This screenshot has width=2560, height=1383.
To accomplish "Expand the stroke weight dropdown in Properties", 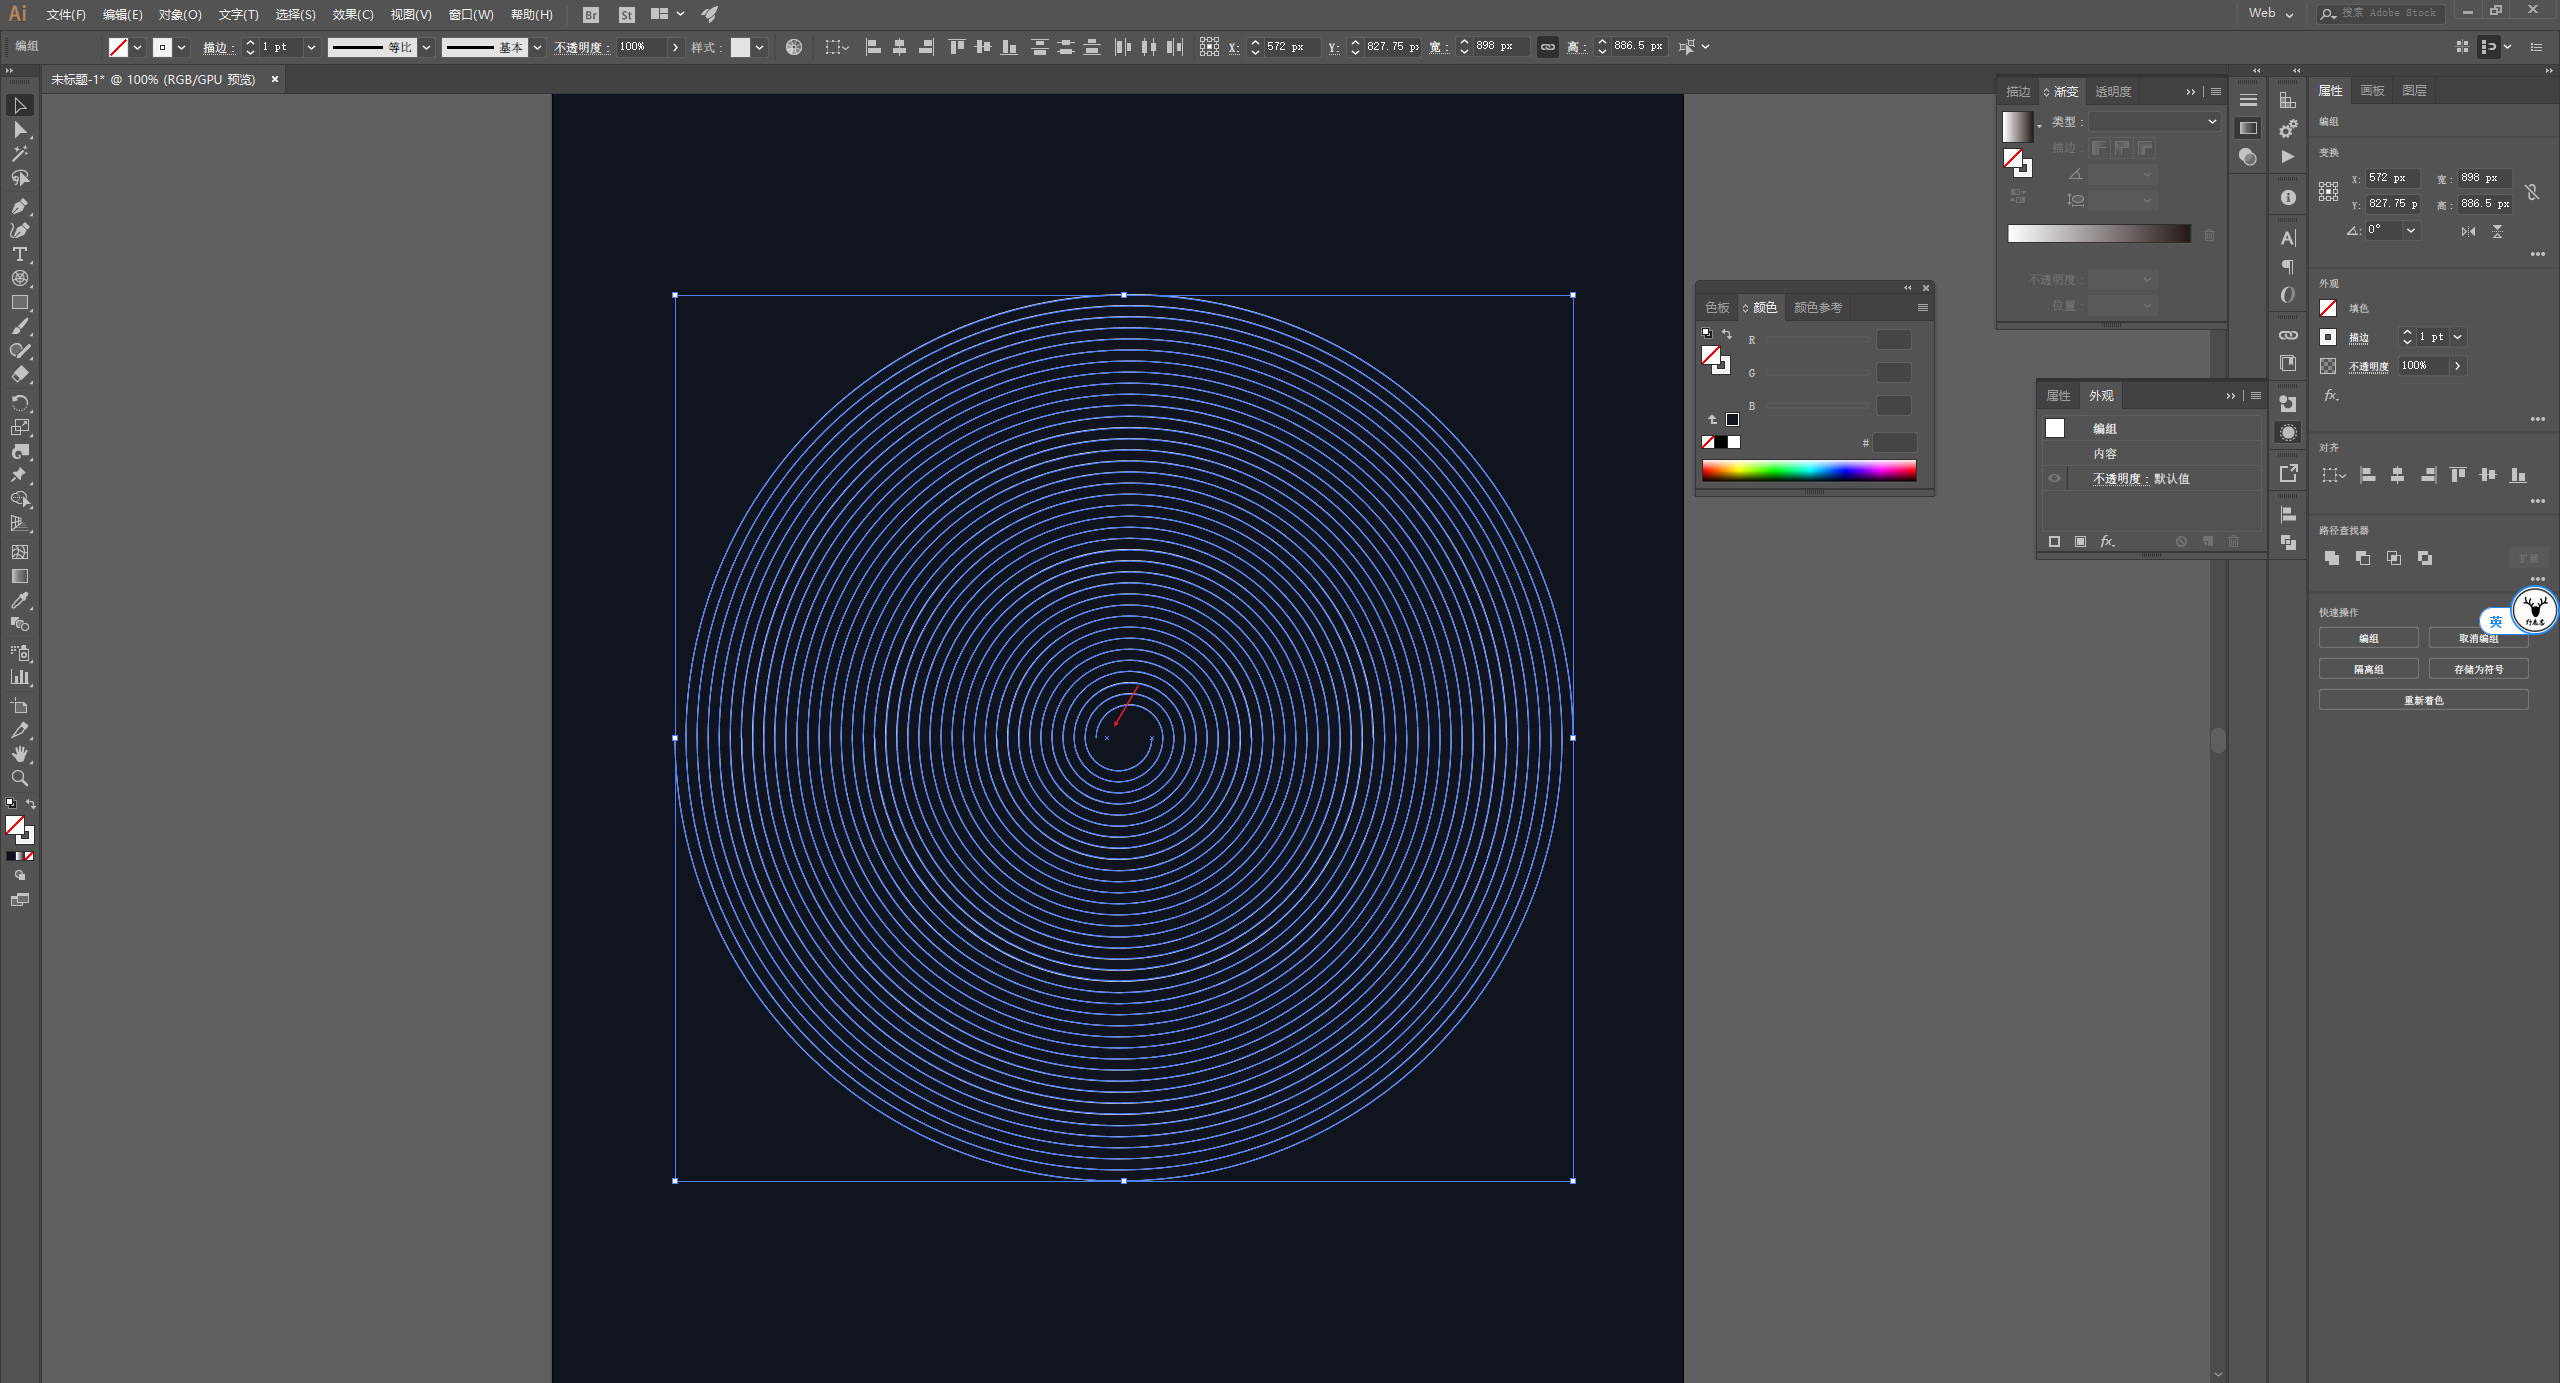I will pos(2458,337).
